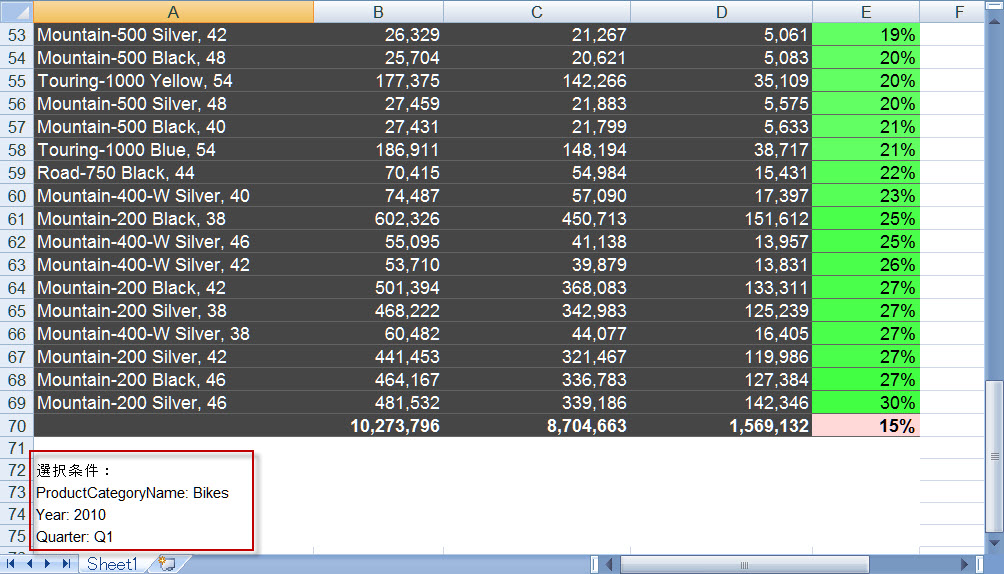
Task: Select cell with value 450,713
Action: coord(537,219)
